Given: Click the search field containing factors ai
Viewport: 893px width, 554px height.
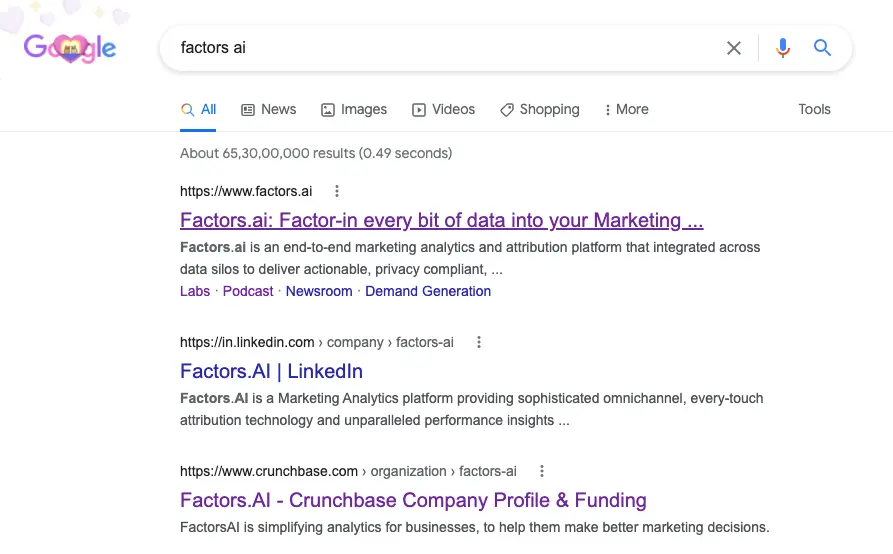Looking at the screenshot, I should 444,48.
